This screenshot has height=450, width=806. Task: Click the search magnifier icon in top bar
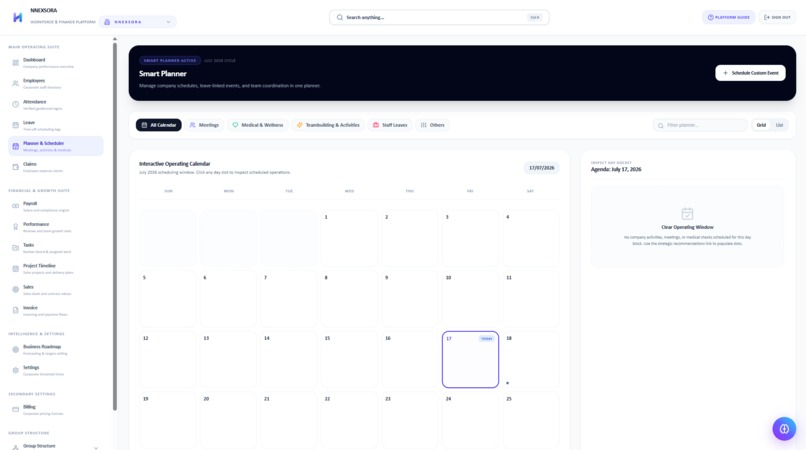(x=340, y=17)
